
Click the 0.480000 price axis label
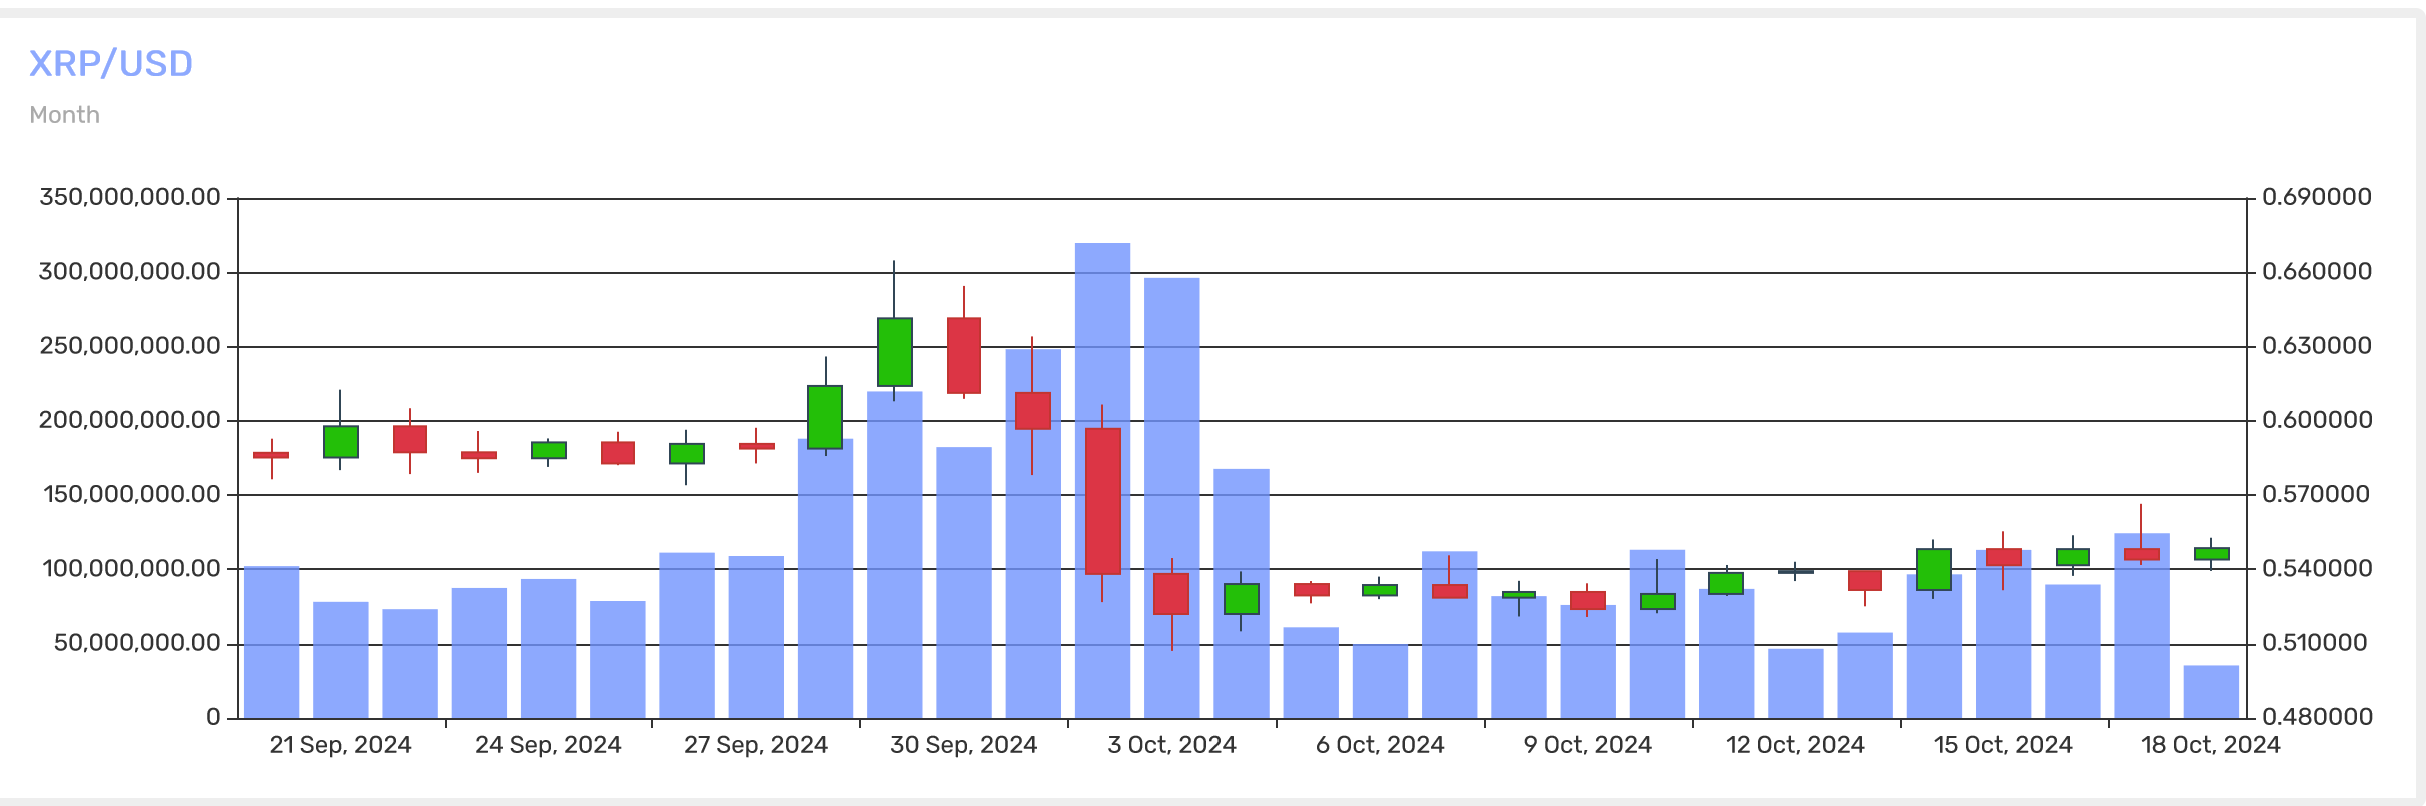[2317, 717]
